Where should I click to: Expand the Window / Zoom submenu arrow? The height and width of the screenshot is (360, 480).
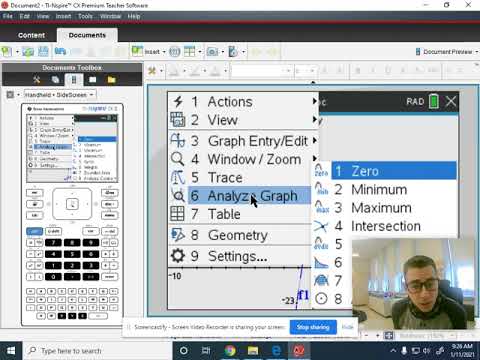pyautogui.click(x=315, y=158)
